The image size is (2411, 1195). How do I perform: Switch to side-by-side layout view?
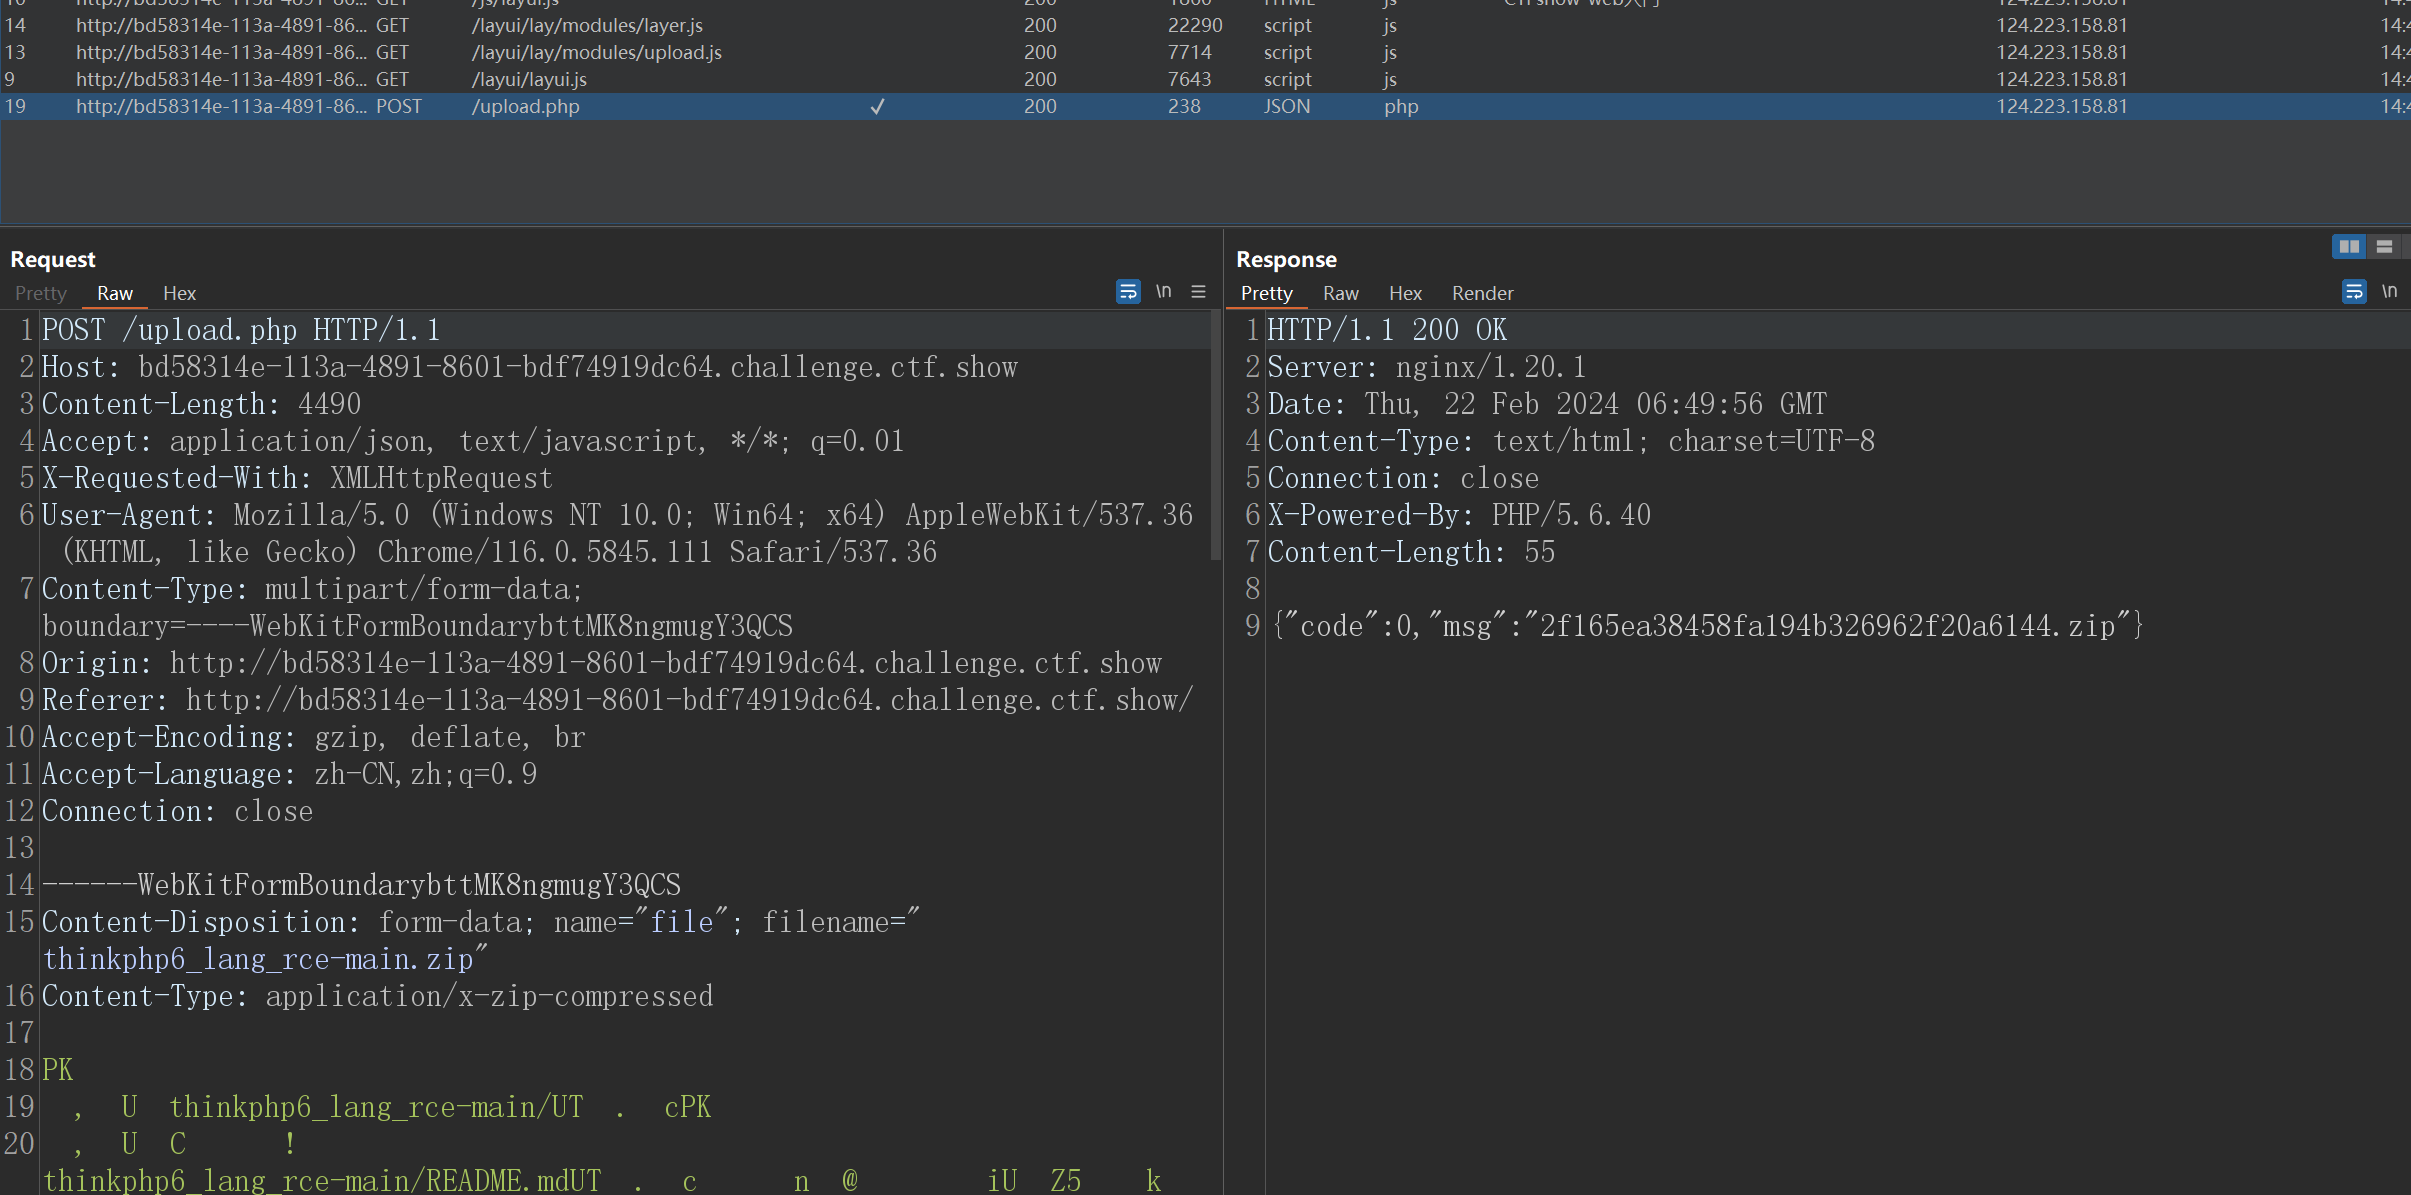(x=2349, y=246)
